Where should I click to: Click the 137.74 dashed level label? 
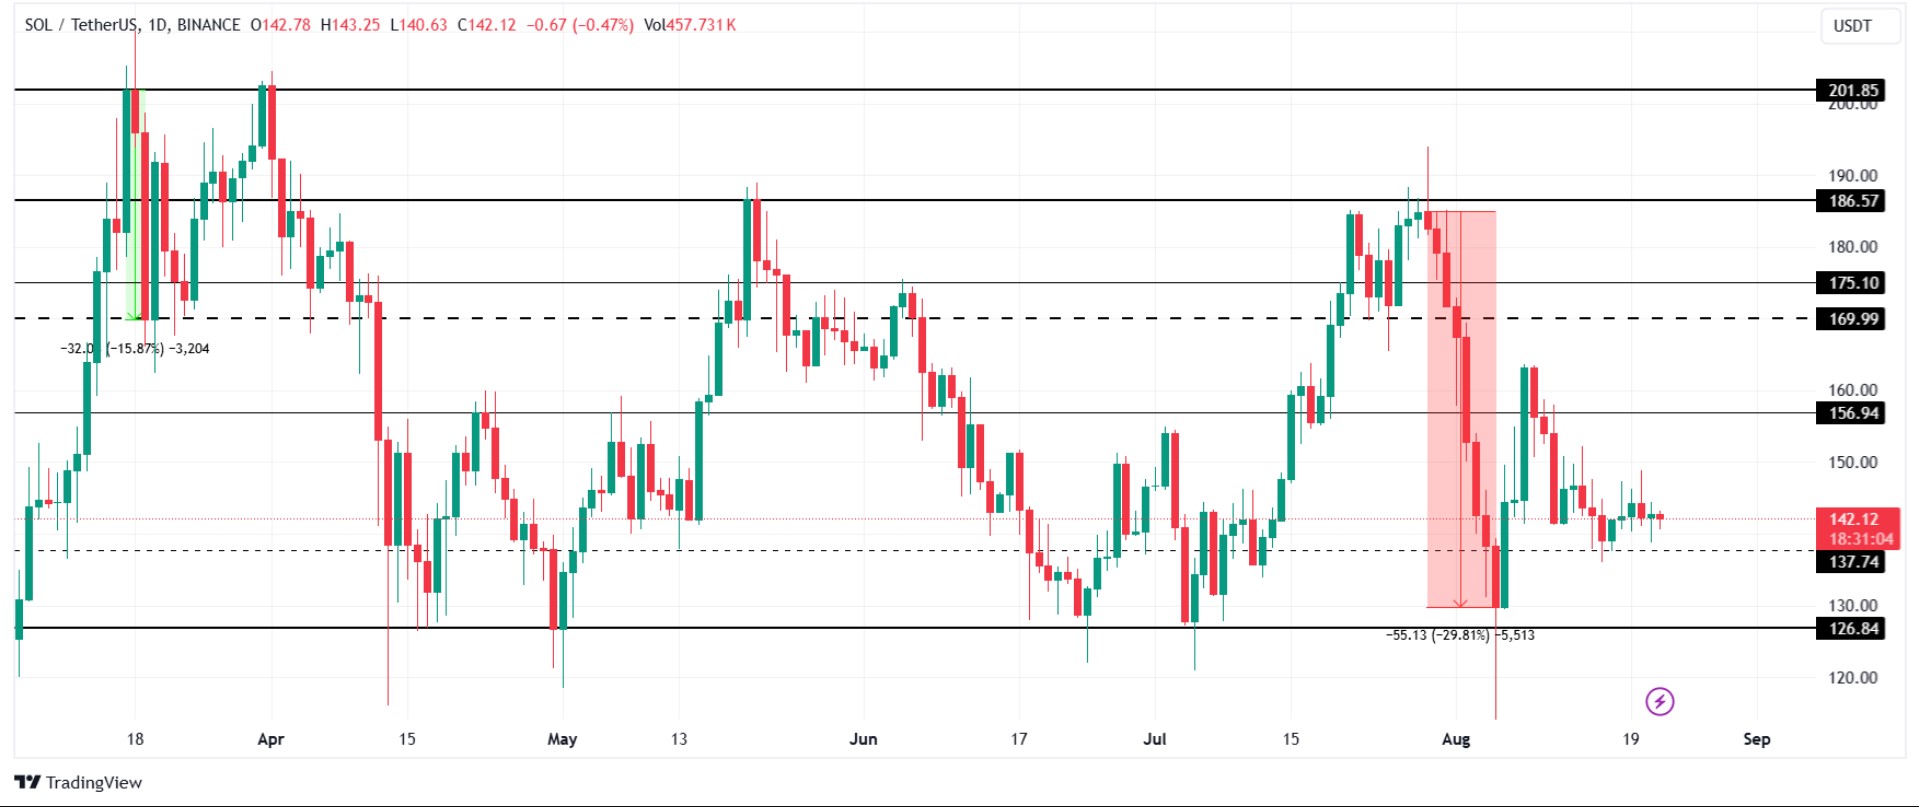pos(1852,562)
